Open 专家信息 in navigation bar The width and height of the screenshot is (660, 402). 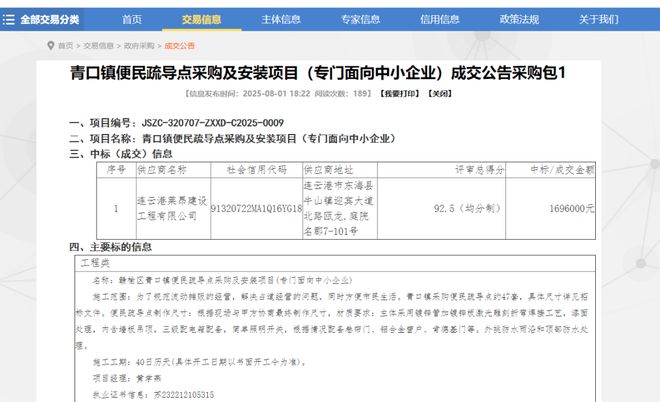pyautogui.click(x=361, y=19)
